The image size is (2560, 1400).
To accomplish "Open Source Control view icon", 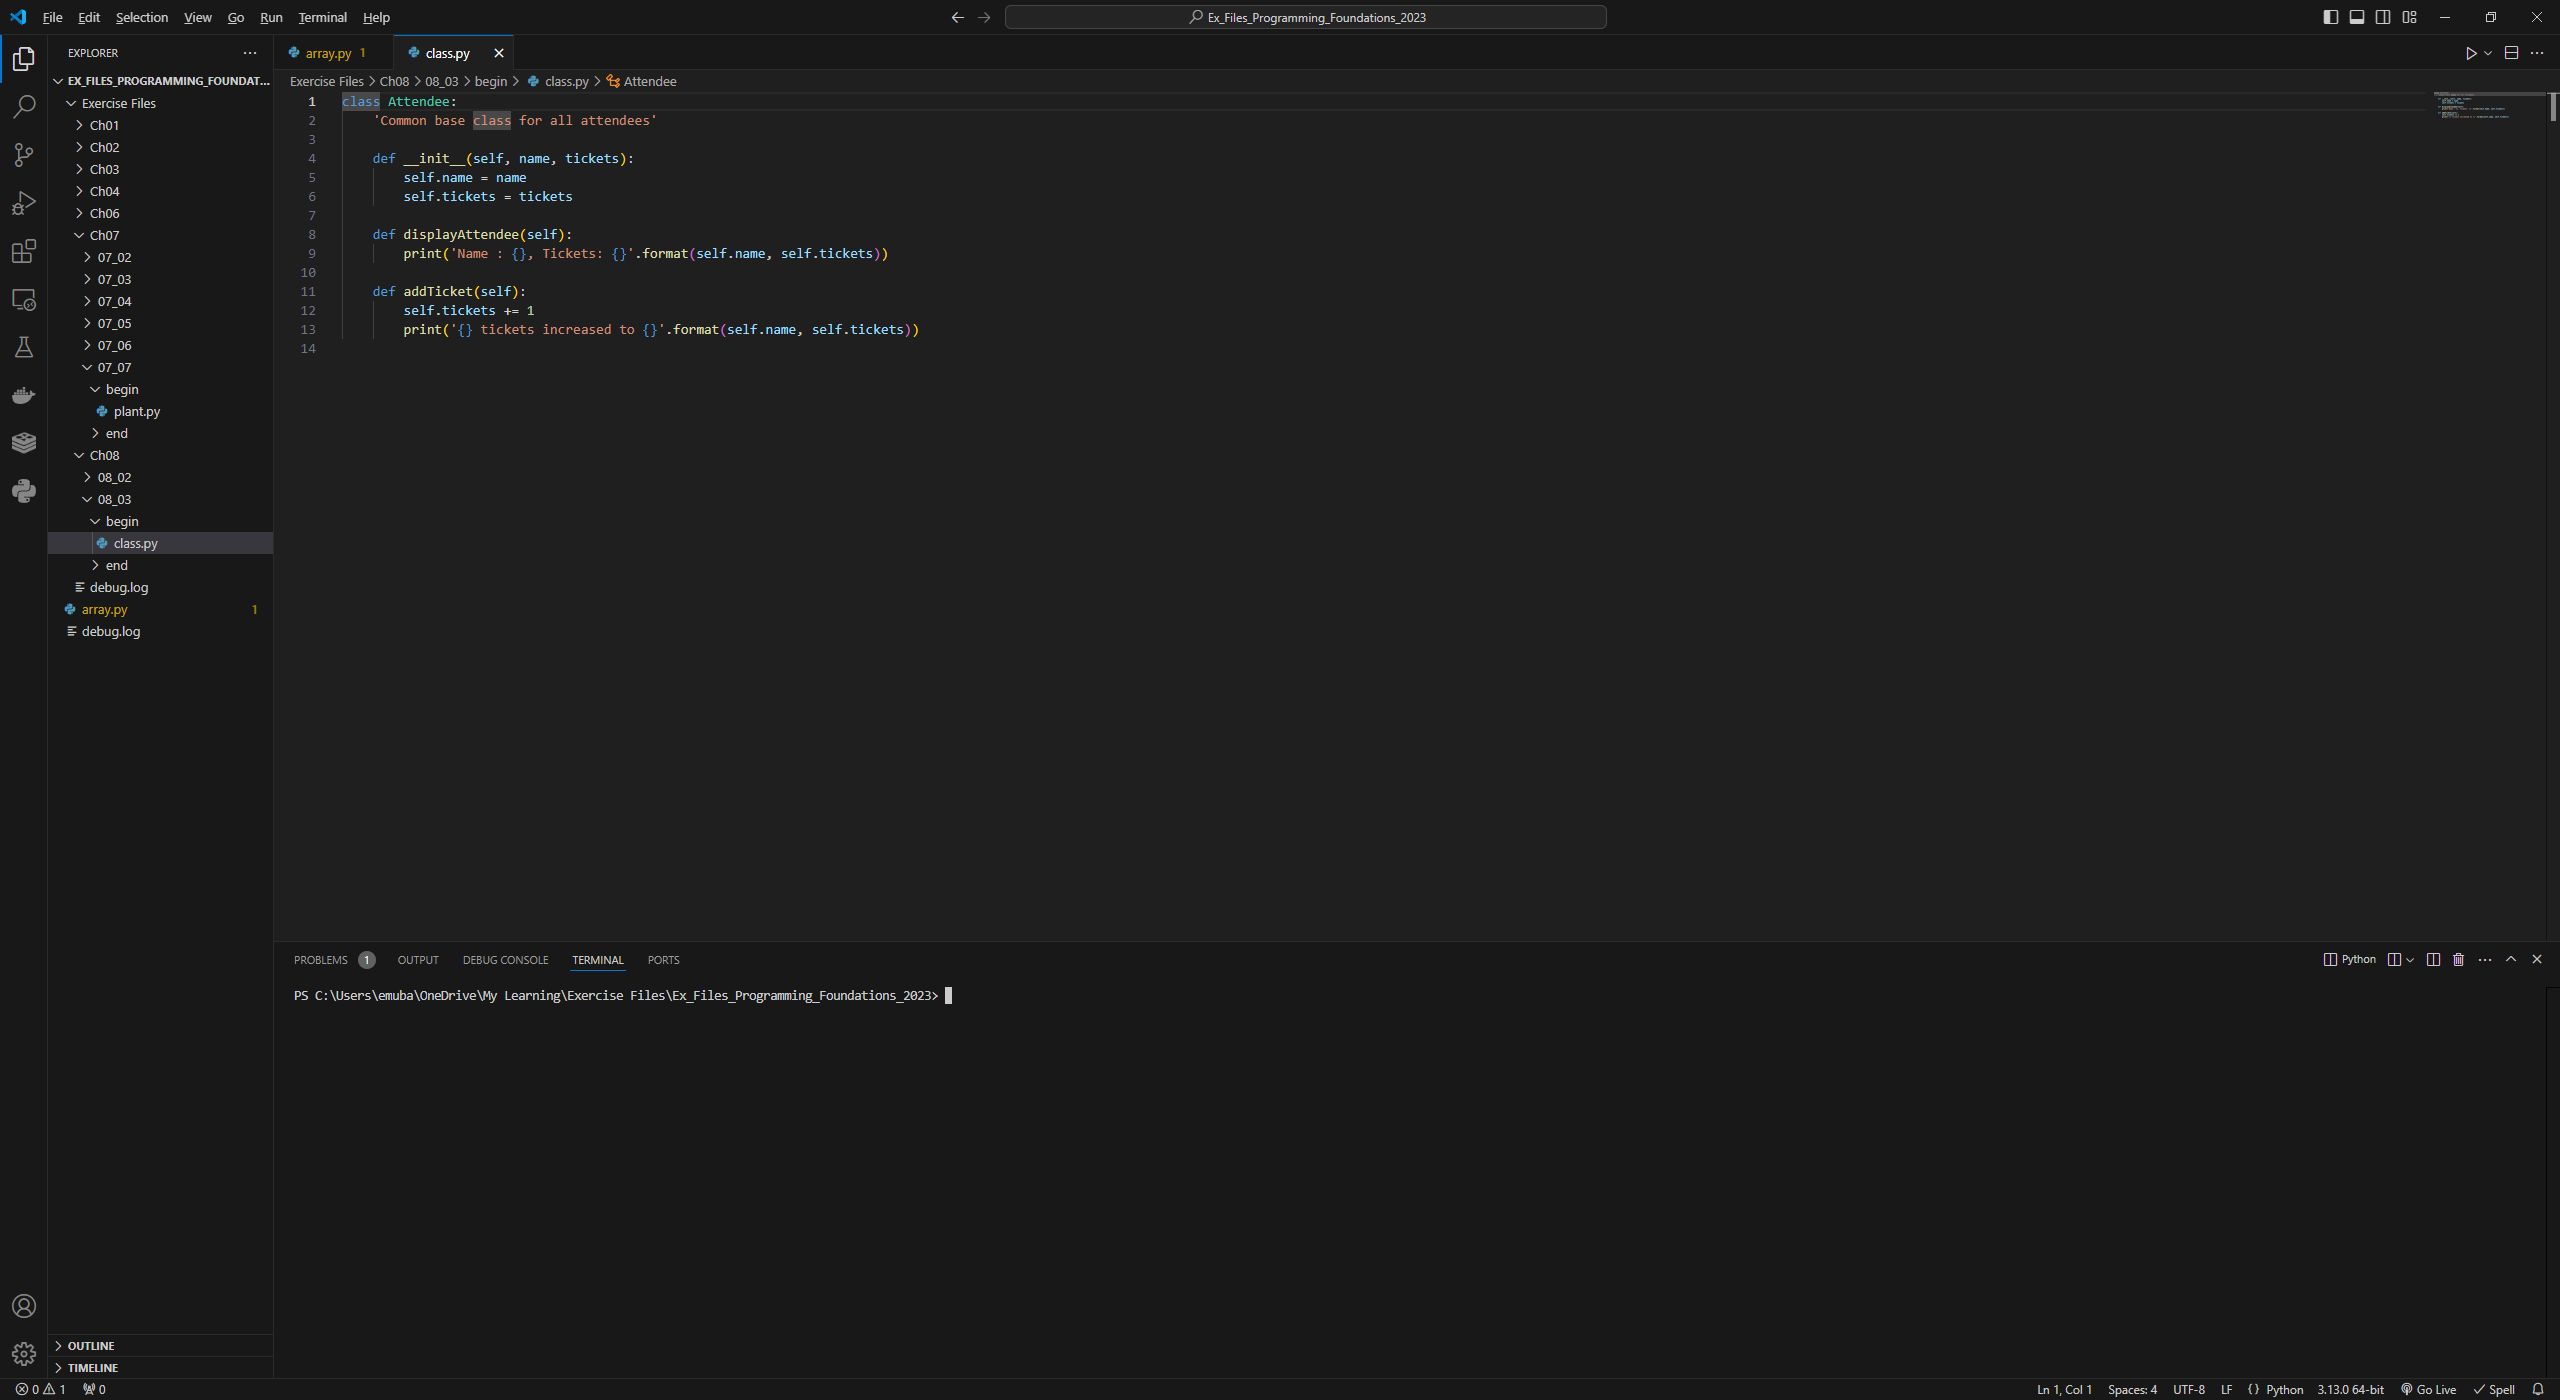I will [24, 154].
